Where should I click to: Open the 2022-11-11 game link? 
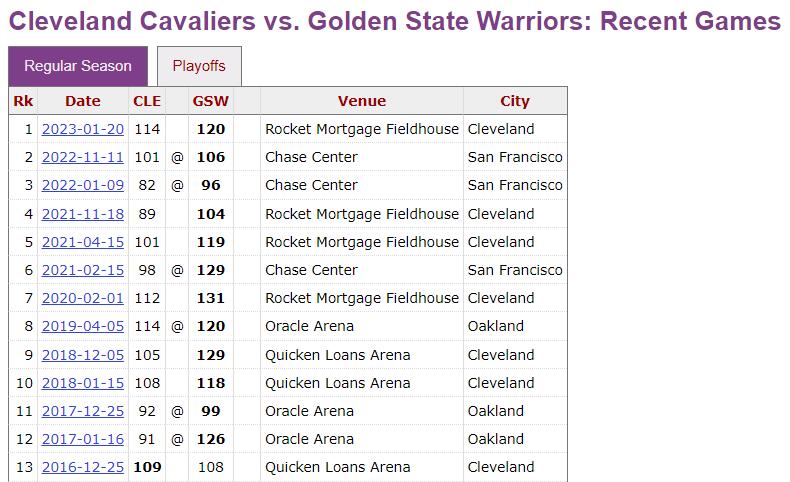click(83, 157)
